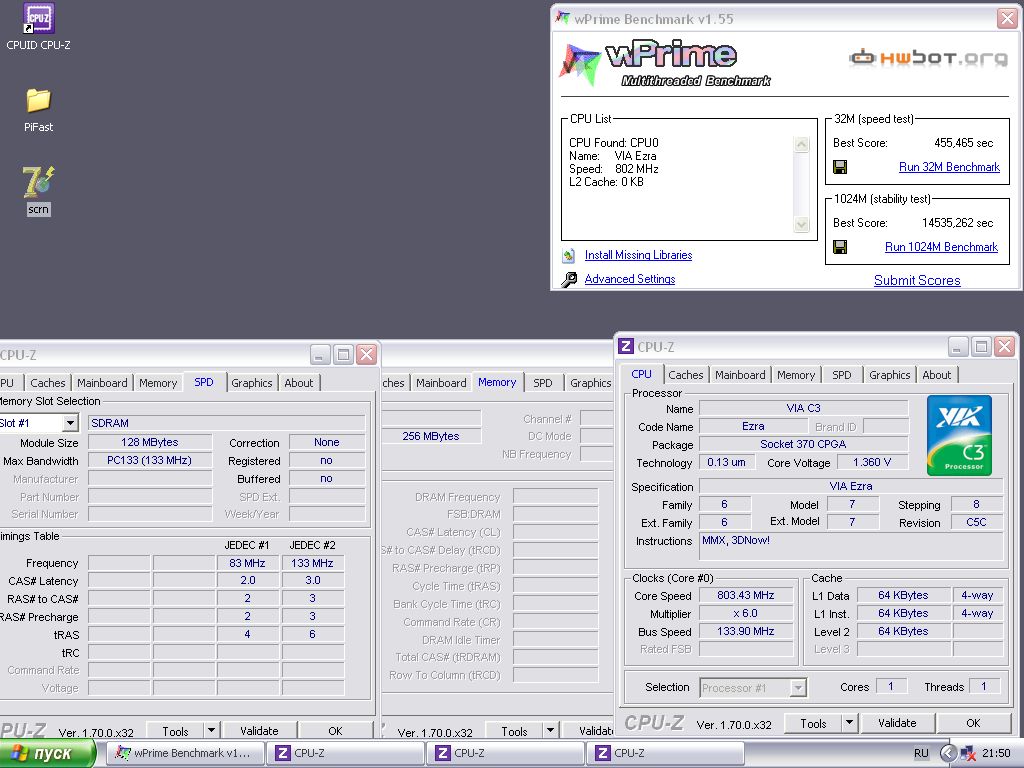Viewport: 1024px width, 768px height.
Task: Open Caches tab in SPD CPU-Z window
Action: (x=48, y=383)
